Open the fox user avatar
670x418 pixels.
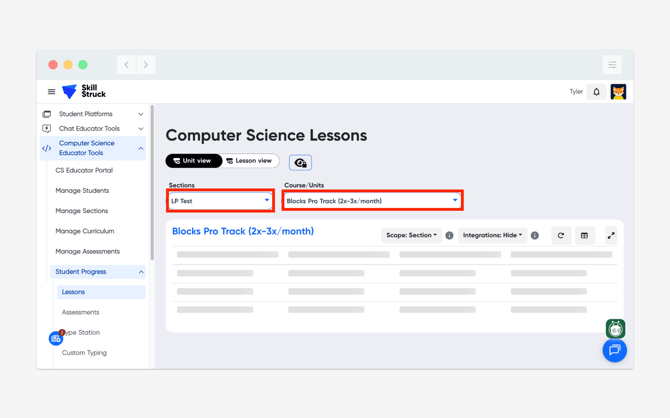(x=618, y=92)
